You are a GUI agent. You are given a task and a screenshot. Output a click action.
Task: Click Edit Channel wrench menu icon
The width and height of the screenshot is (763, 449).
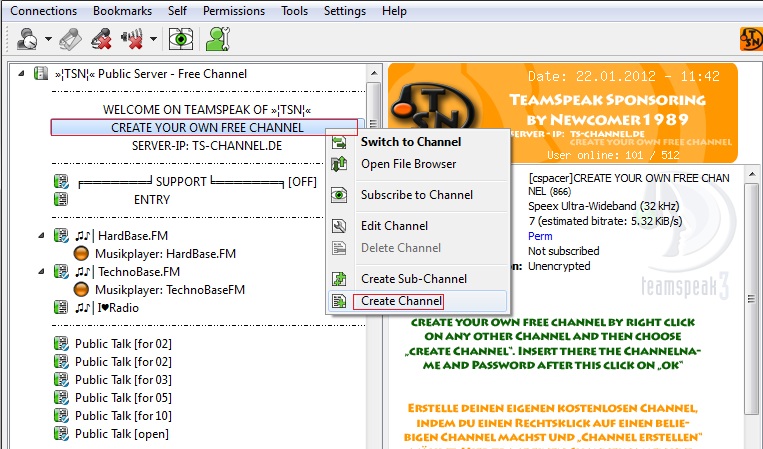point(339,226)
